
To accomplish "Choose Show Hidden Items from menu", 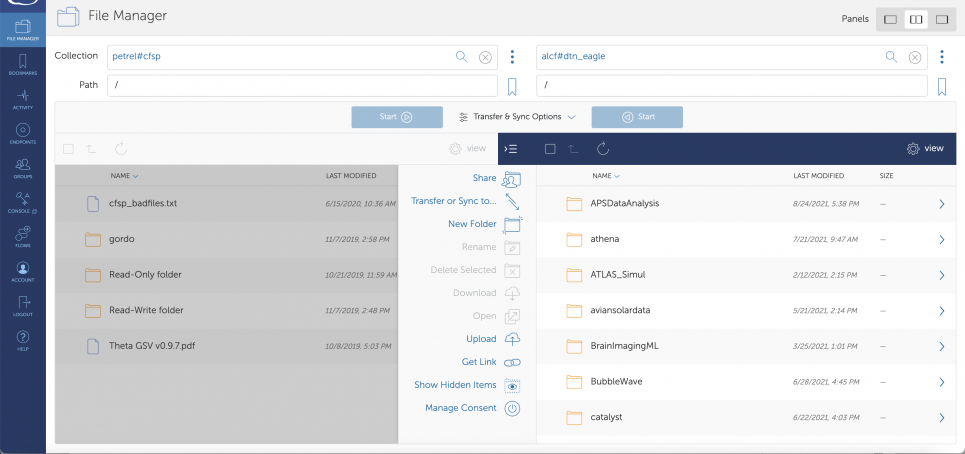I will tap(455, 385).
